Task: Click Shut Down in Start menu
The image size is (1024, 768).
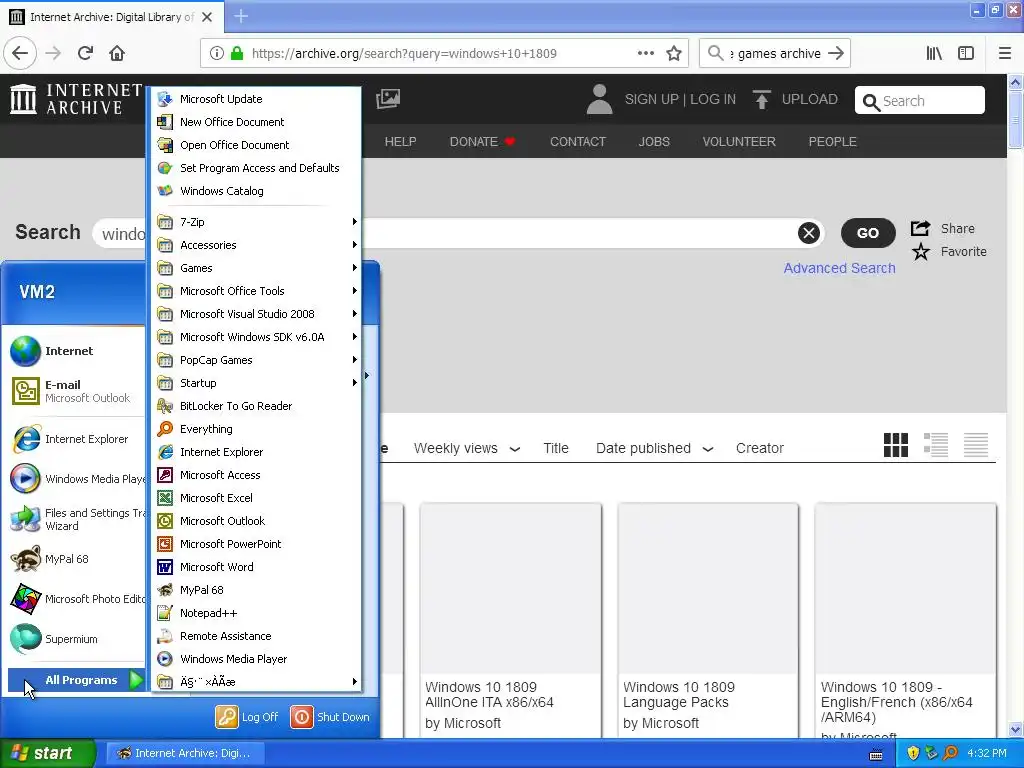Action: (x=330, y=716)
